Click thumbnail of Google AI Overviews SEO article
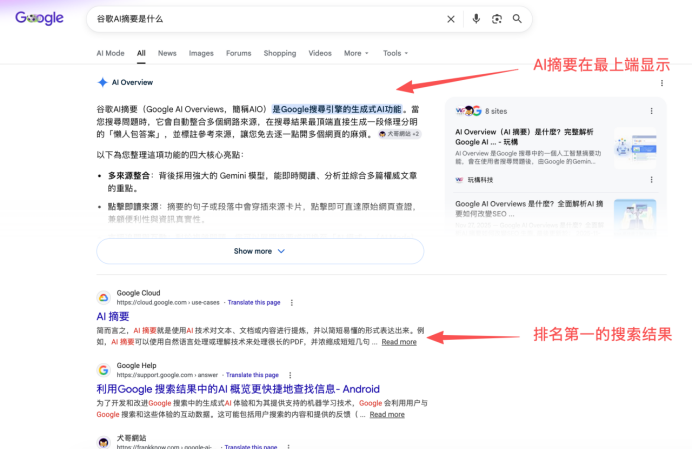692x449 pixels. pos(635,215)
